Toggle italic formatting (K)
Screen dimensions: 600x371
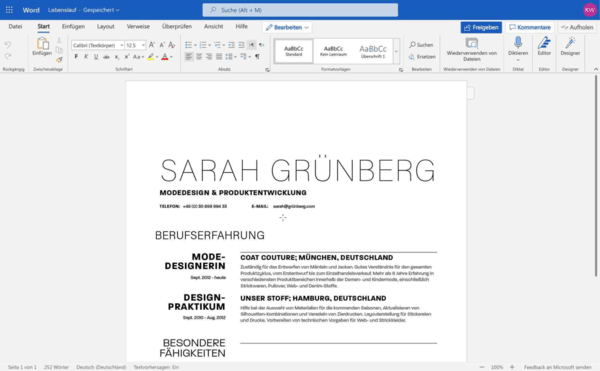pyautogui.click(x=86, y=57)
